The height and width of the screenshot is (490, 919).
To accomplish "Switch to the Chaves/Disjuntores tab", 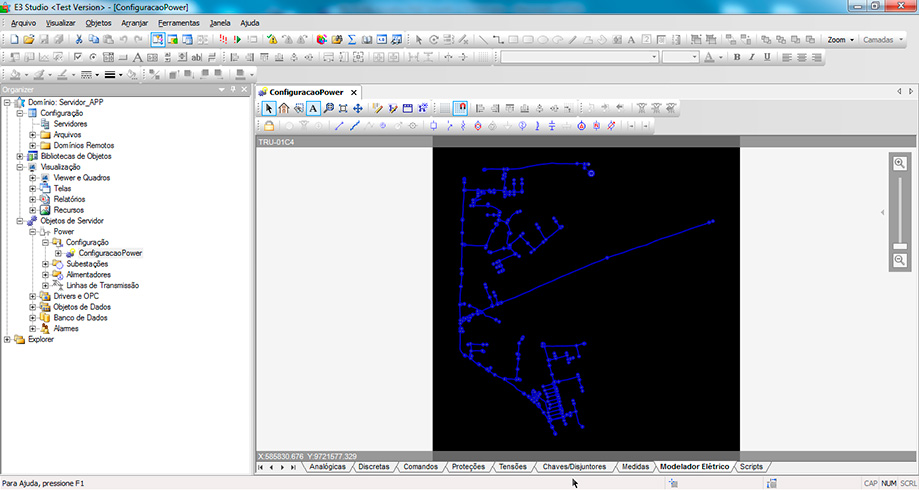I will [x=573, y=467].
